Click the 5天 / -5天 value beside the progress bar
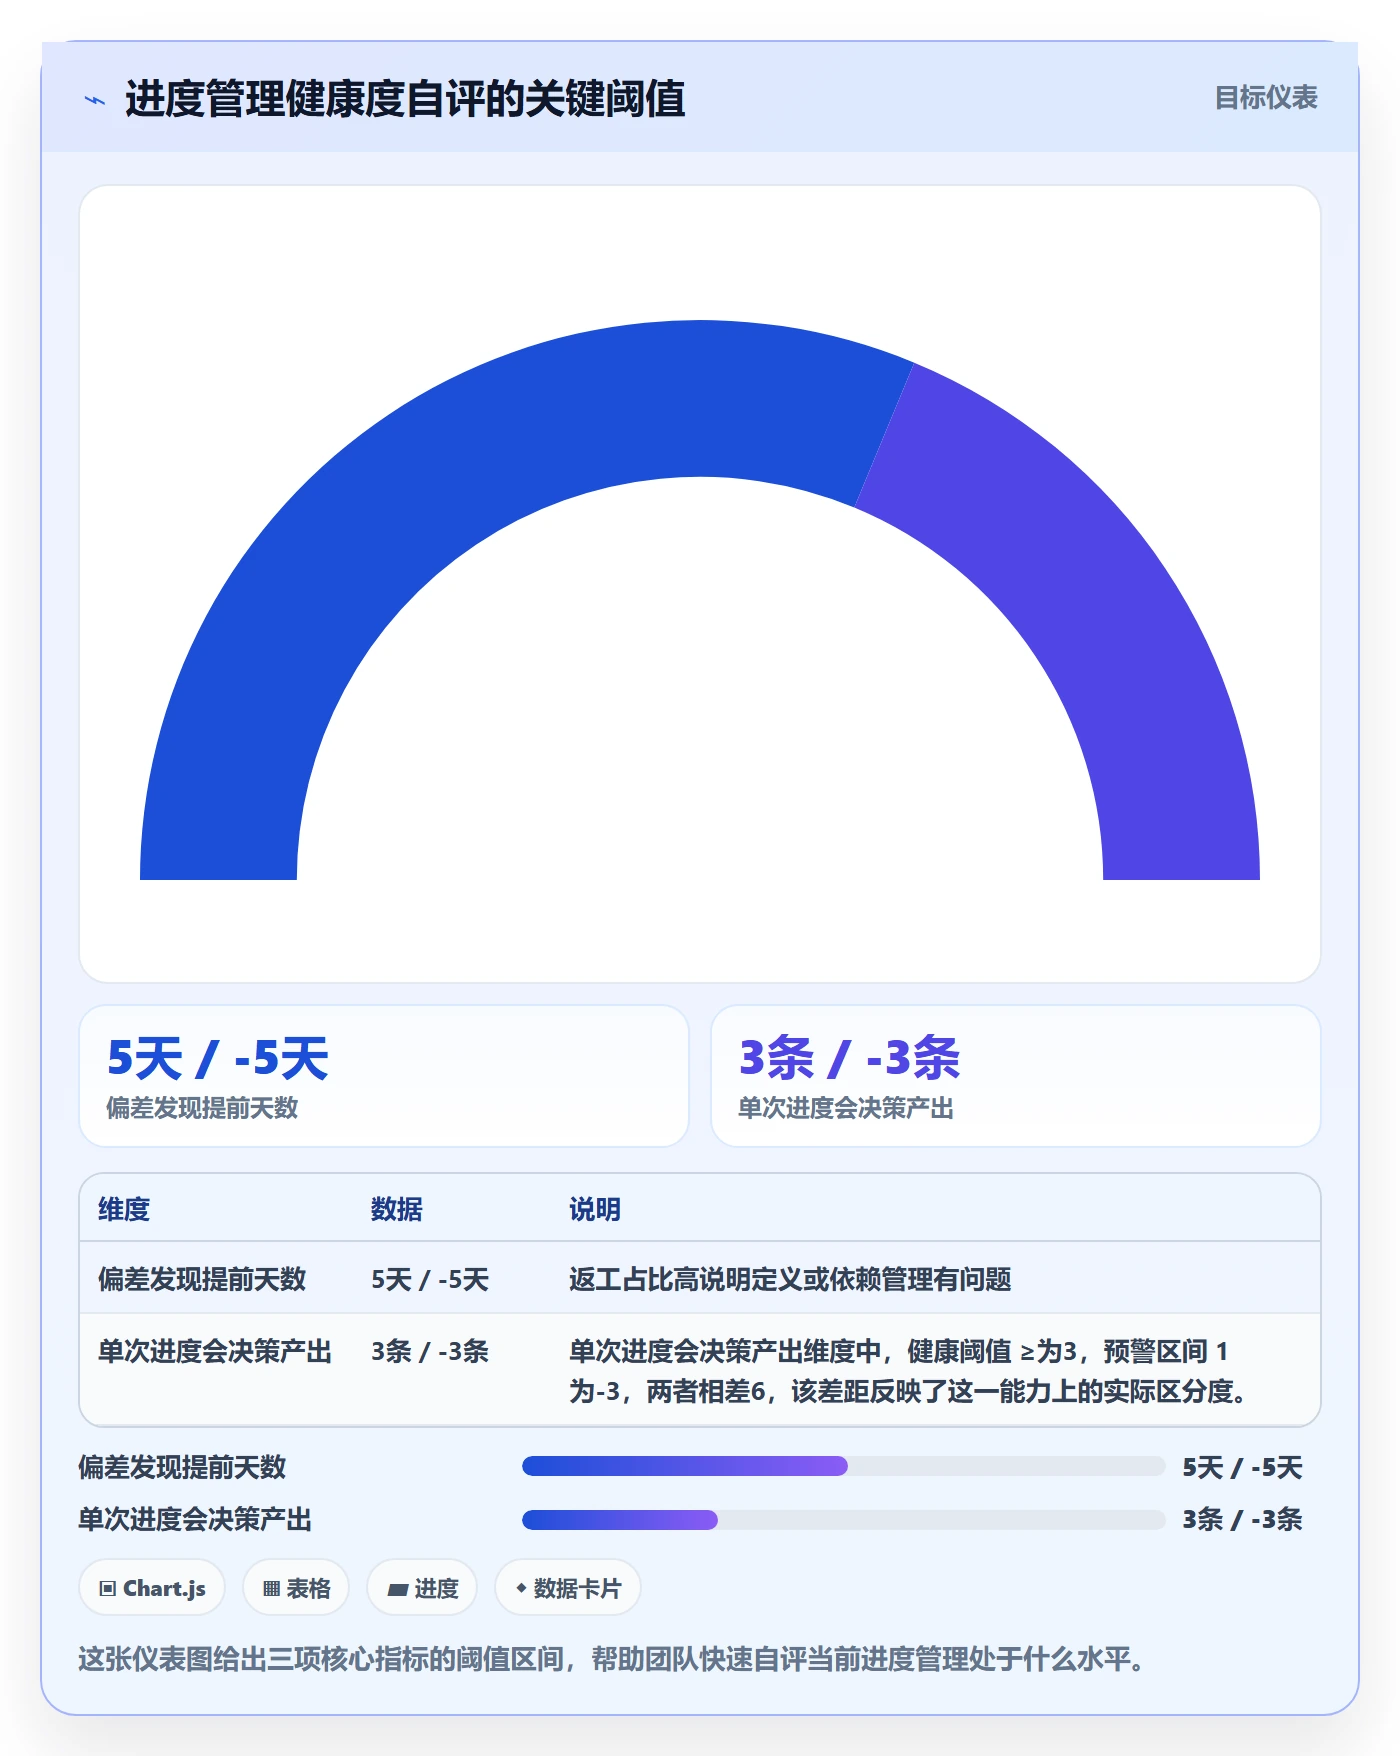Screen dimensions: 1400x1756 point(1242,1467)
